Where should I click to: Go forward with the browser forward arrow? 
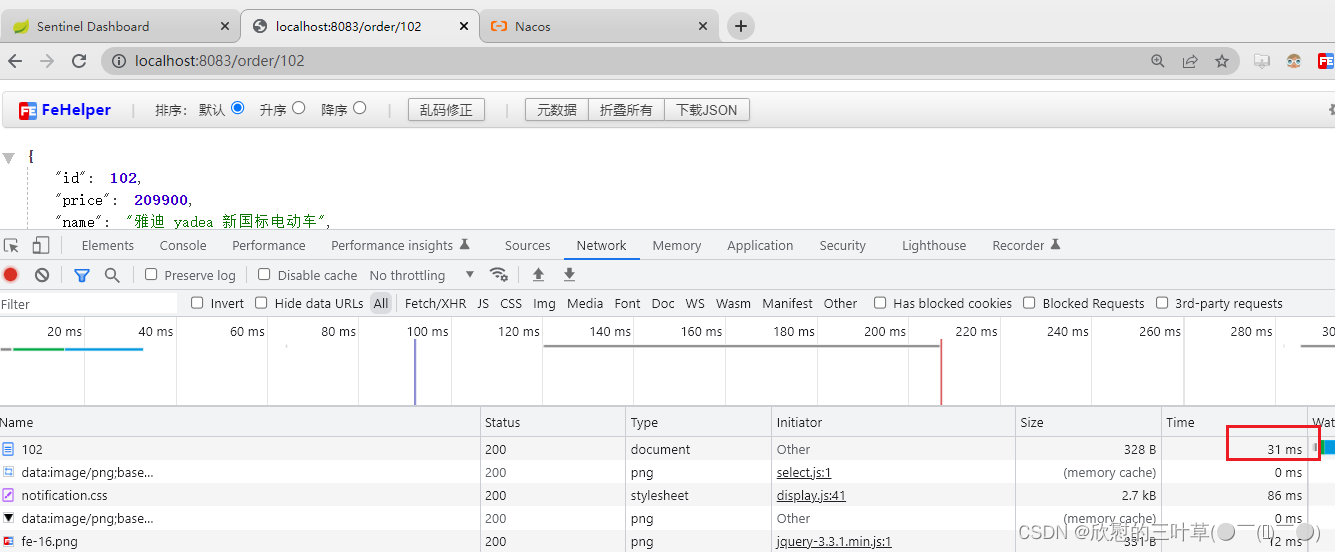point(47,61)
